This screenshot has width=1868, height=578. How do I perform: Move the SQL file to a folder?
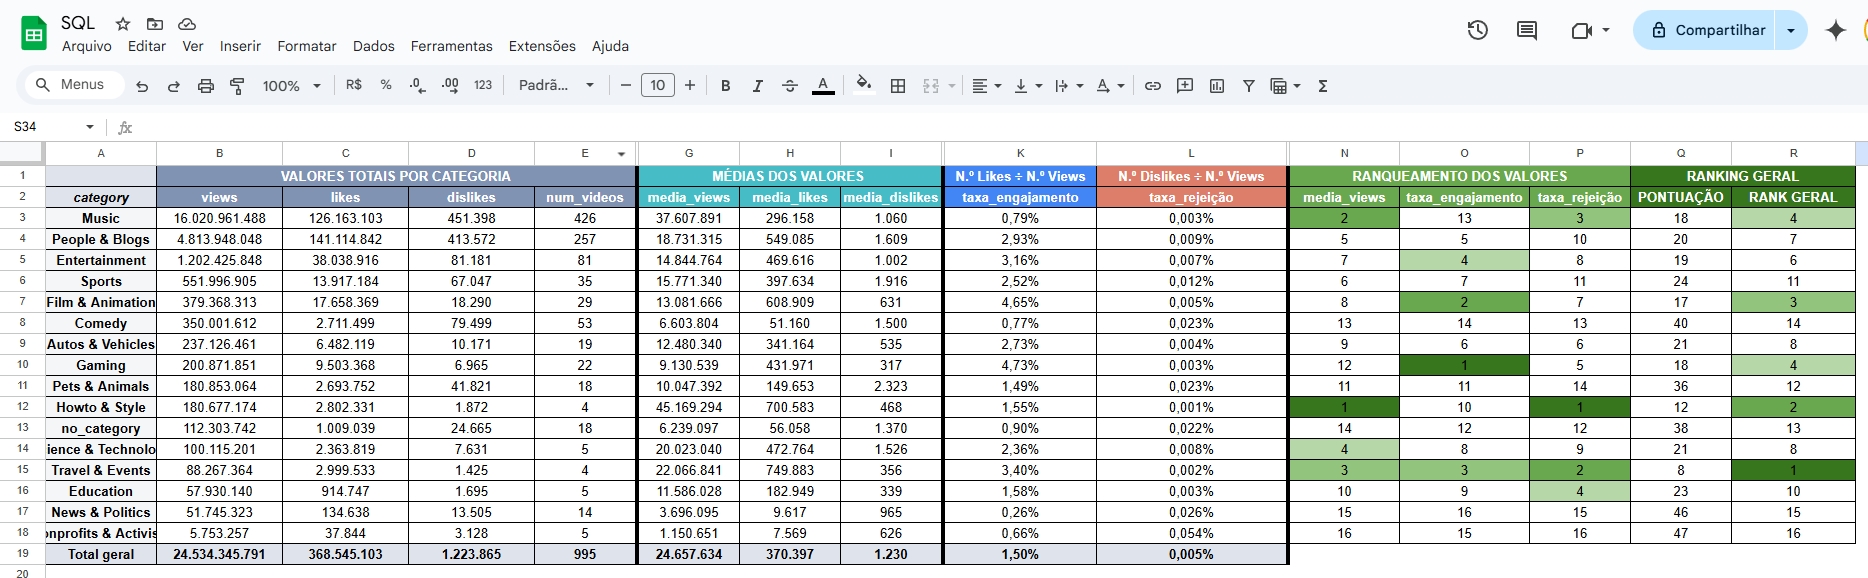(155, 24)
